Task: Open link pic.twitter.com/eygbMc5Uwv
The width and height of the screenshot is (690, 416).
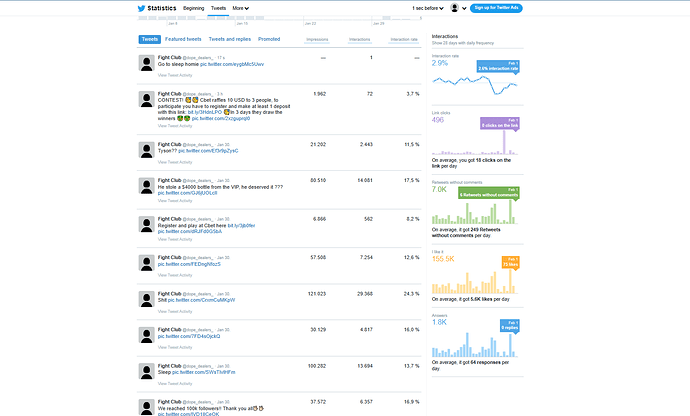Action: 232,64
